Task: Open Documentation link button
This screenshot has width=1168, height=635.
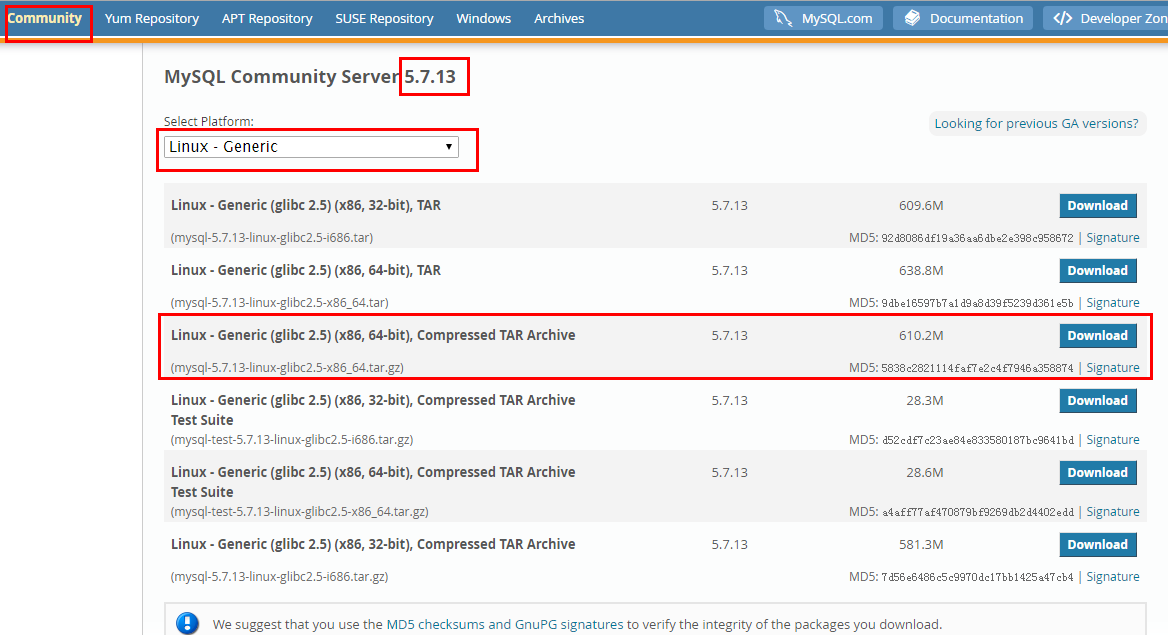Action: click(x=962, y=18)
